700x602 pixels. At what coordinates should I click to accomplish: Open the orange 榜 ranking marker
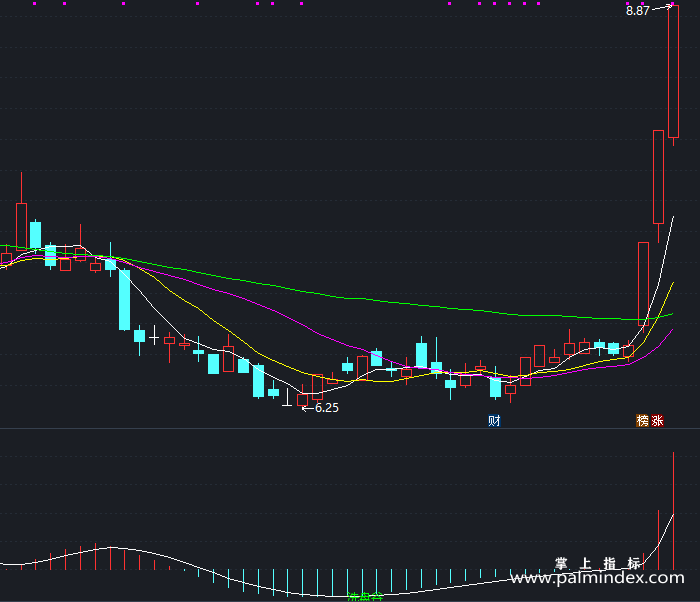(642, 421)
